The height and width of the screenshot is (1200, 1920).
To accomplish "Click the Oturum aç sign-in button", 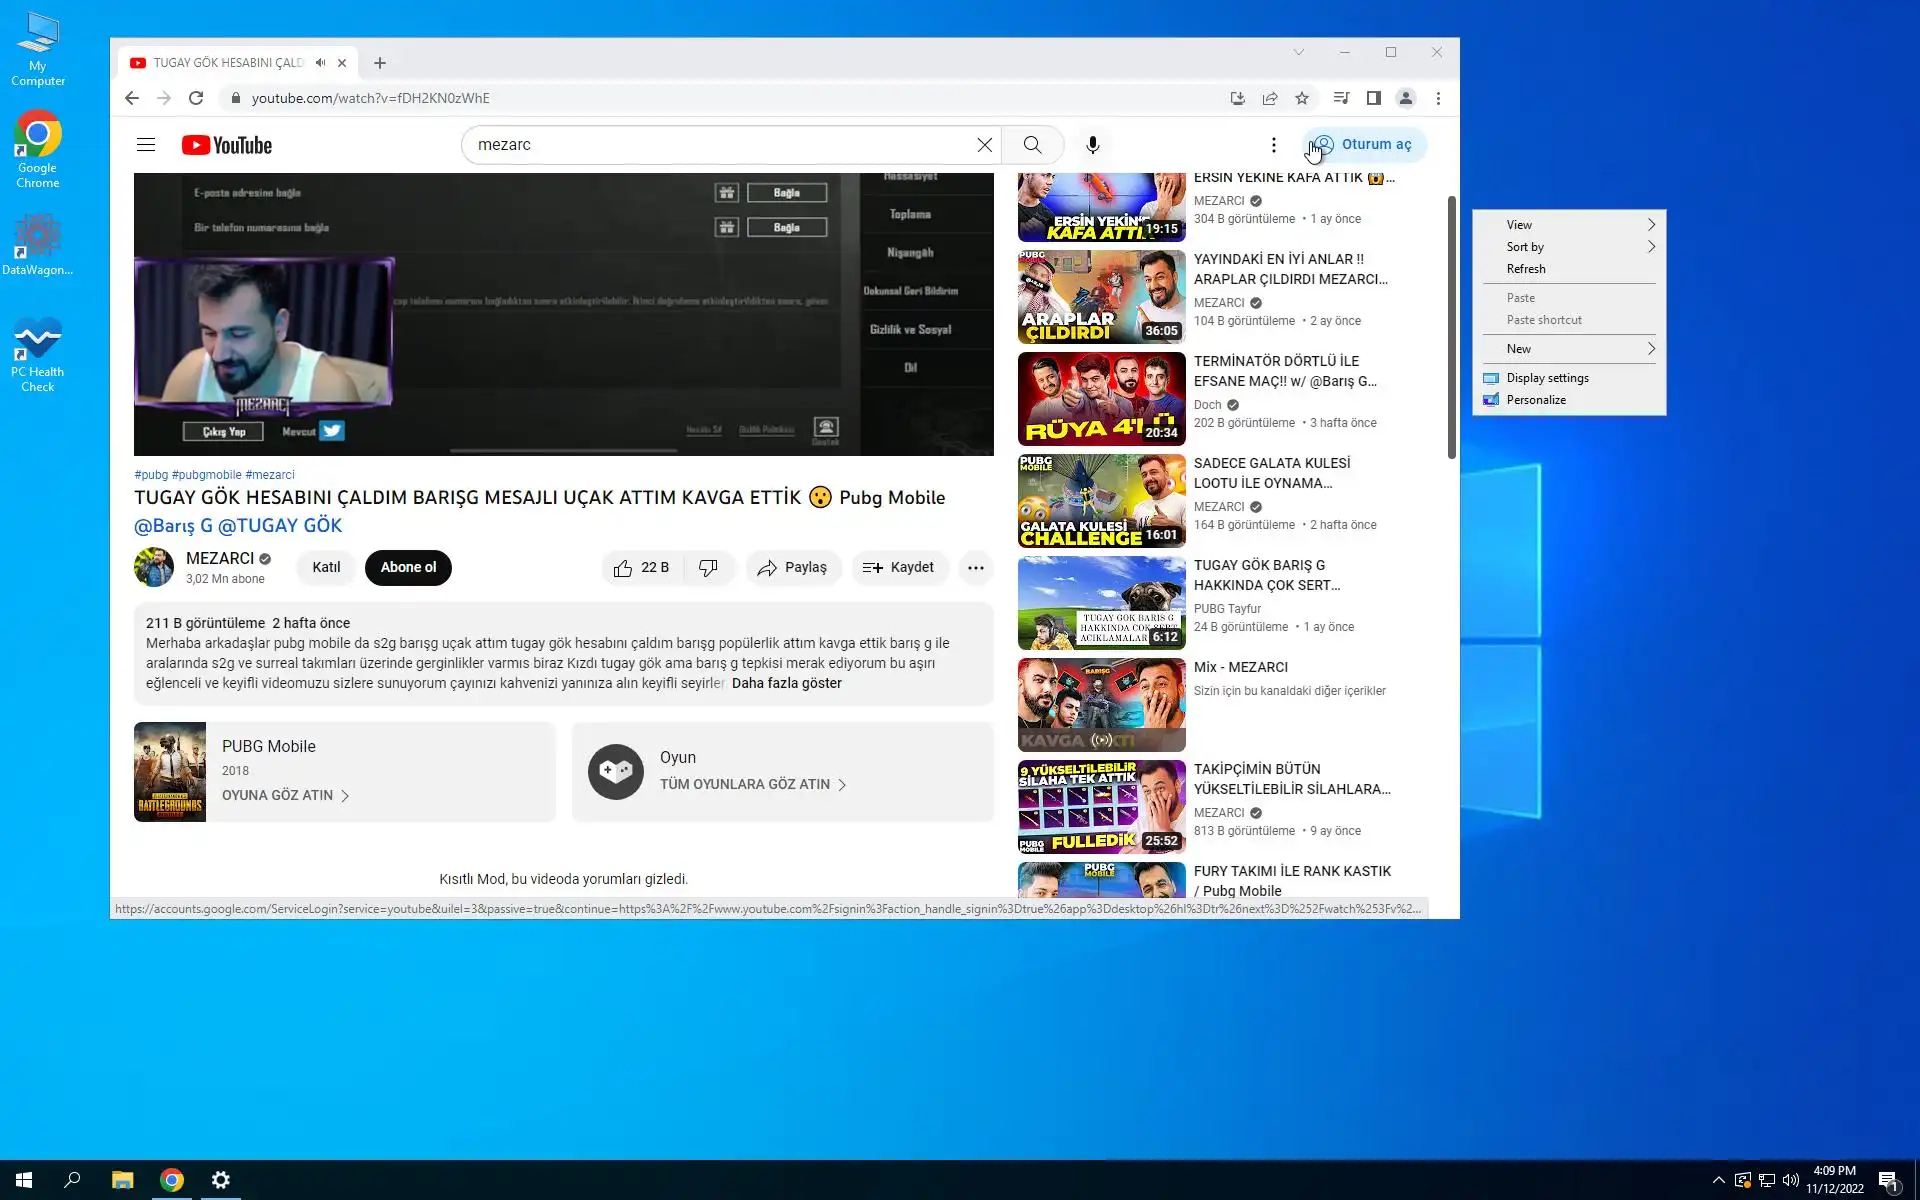I will tap(1365, 145).
